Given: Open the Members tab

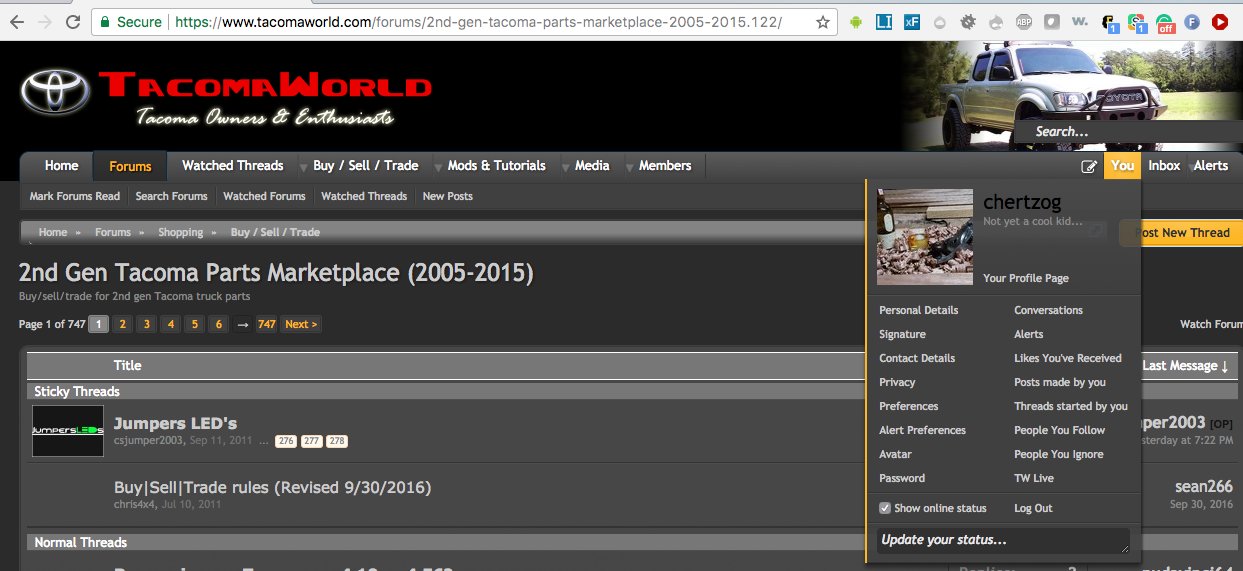Looking at the screenshot, I should (665, 166).
